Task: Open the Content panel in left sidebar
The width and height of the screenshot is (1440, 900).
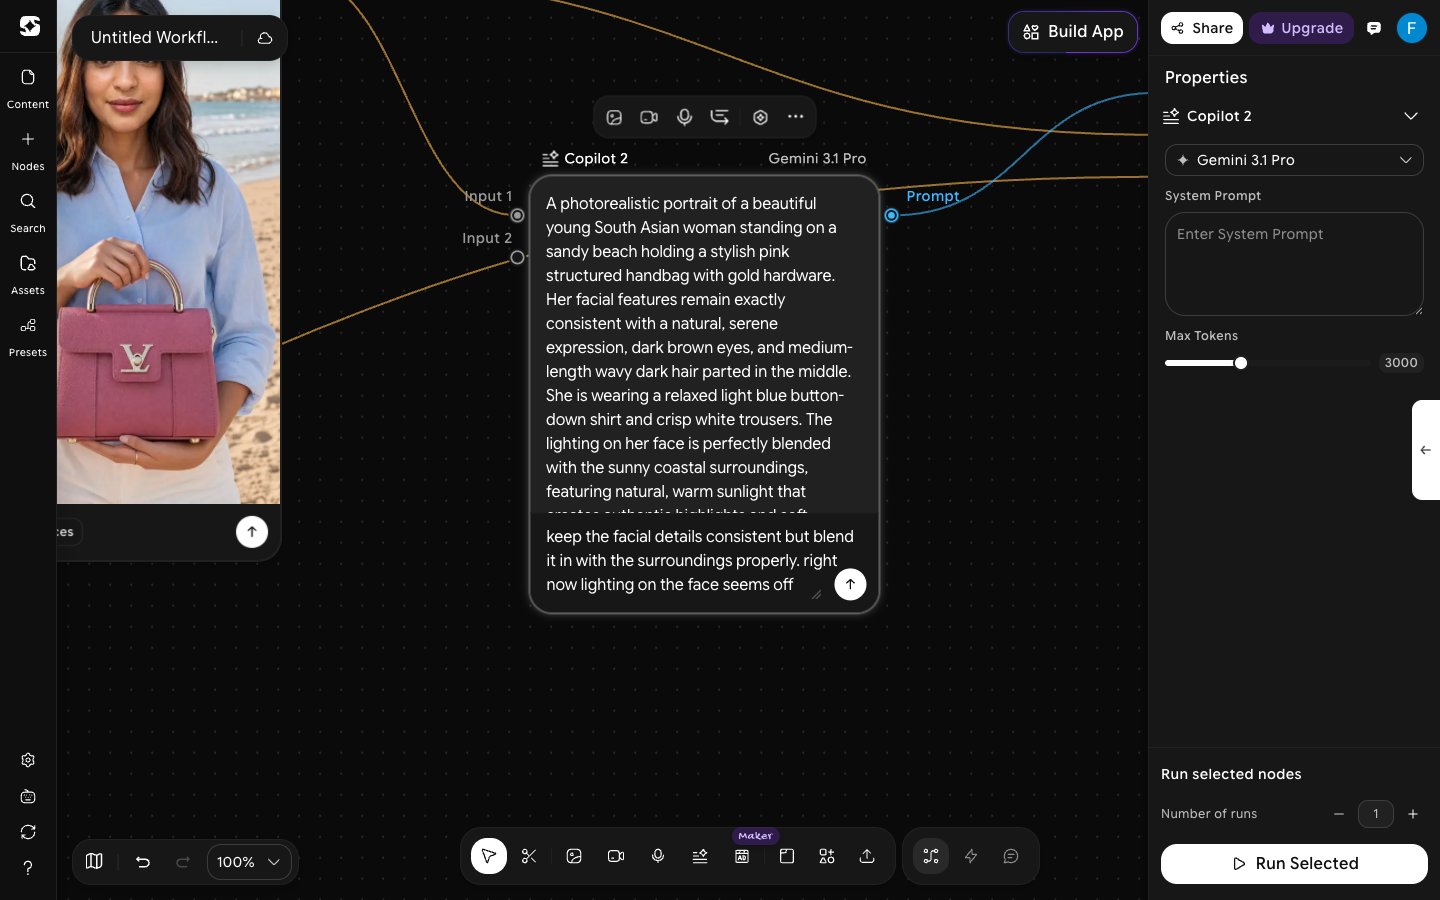Action: tap(28, 88)
